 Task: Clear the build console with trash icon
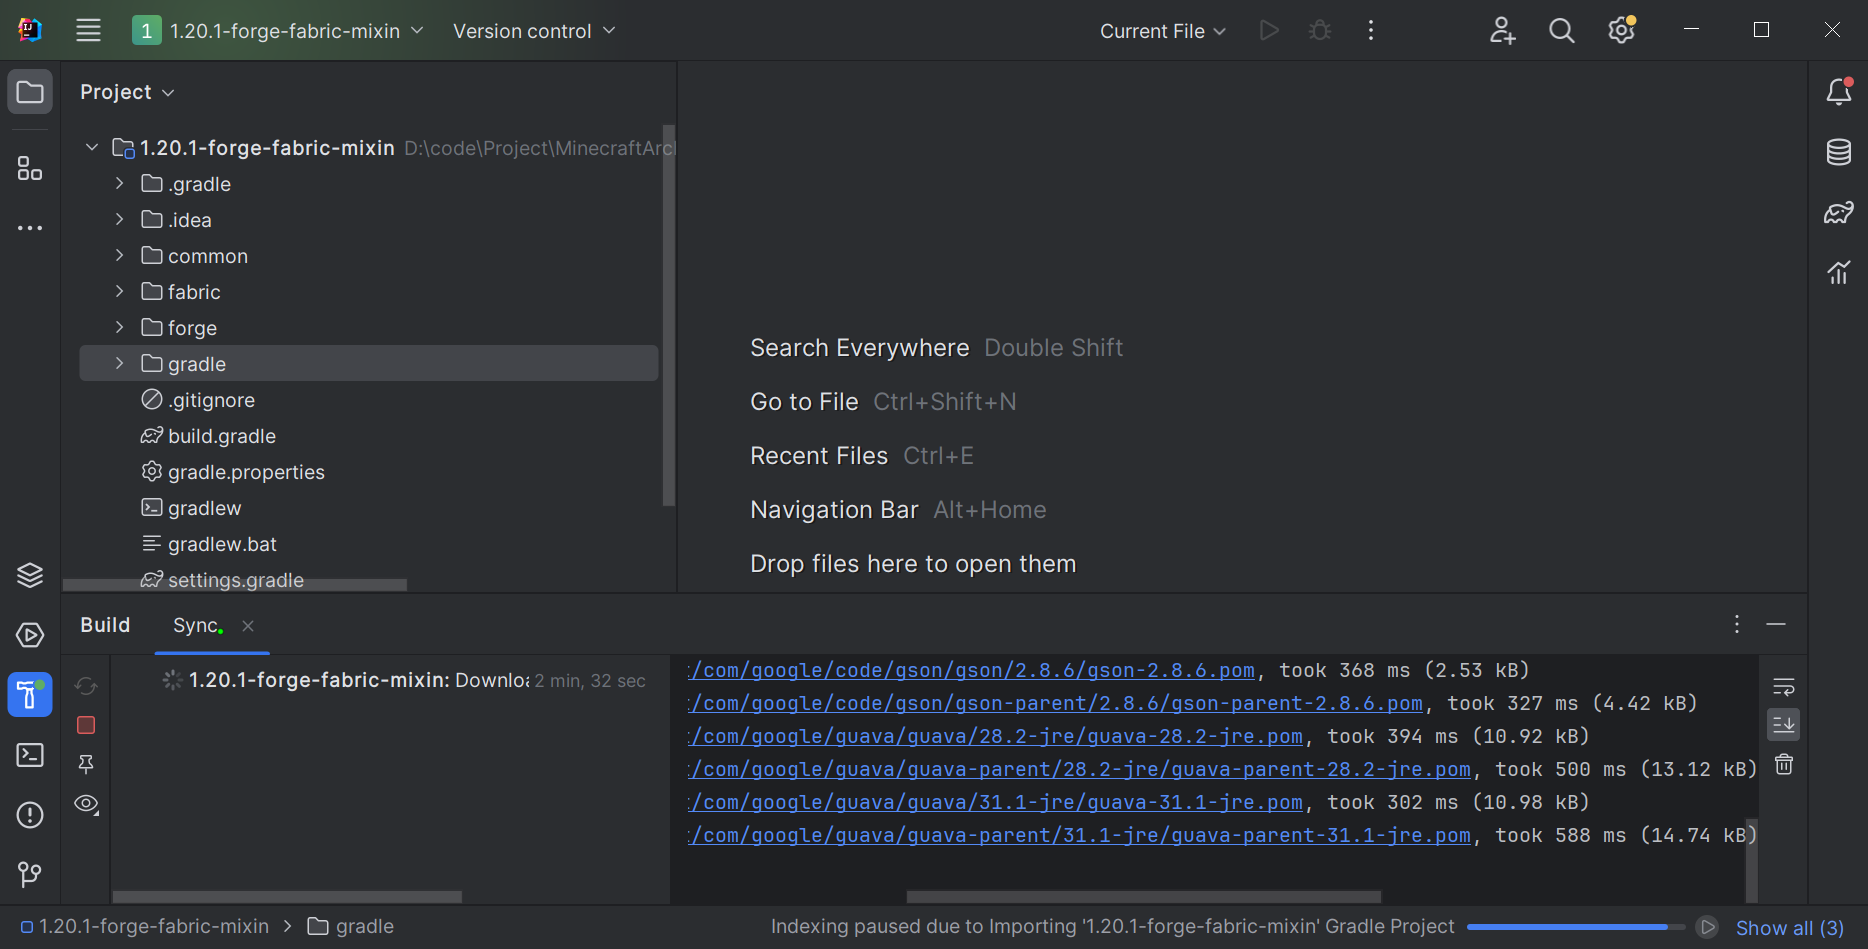point(1784,765)
